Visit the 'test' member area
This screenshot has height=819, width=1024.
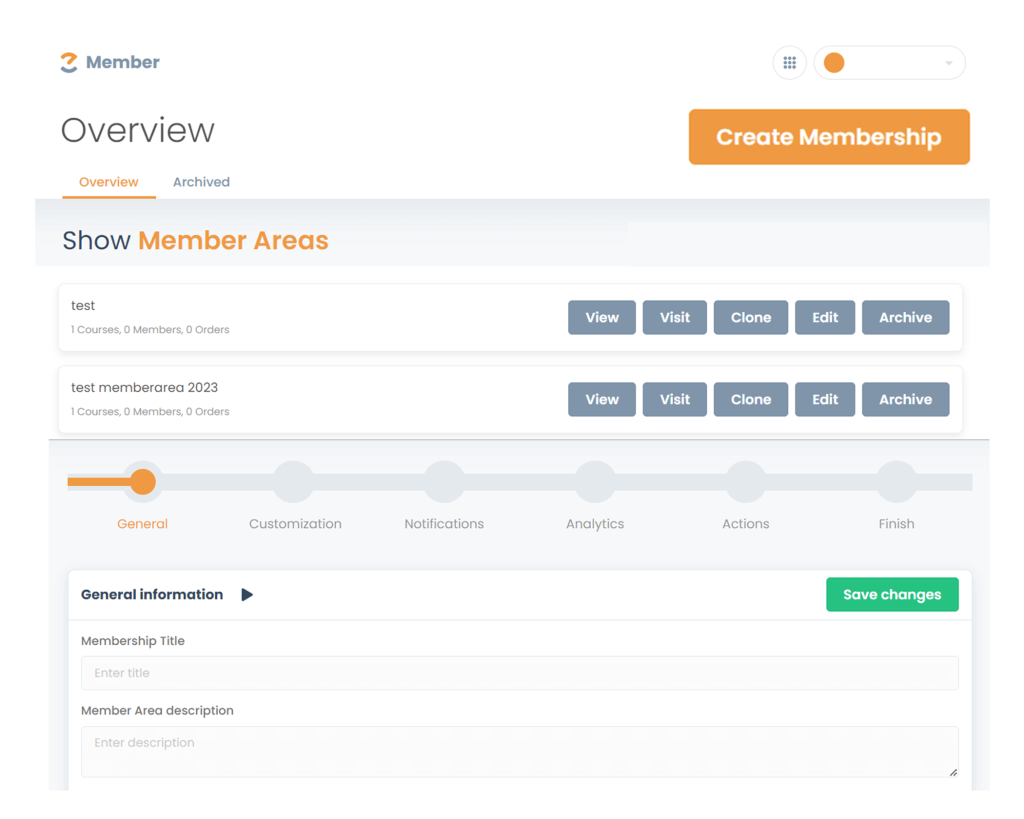click(674, 318)
